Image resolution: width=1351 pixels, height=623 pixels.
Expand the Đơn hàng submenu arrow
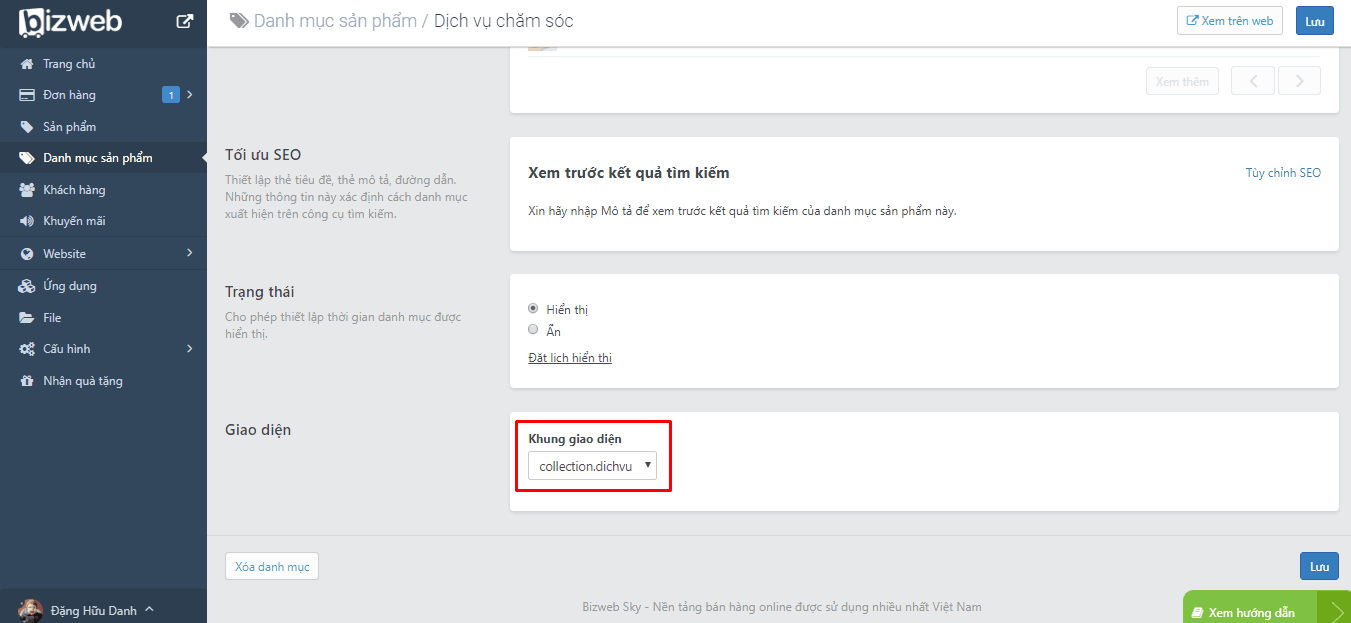(189, 95)
